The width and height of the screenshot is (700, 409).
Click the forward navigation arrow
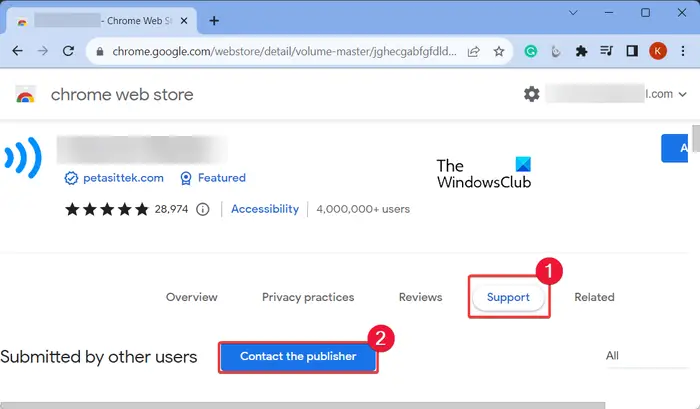[42, 51]
